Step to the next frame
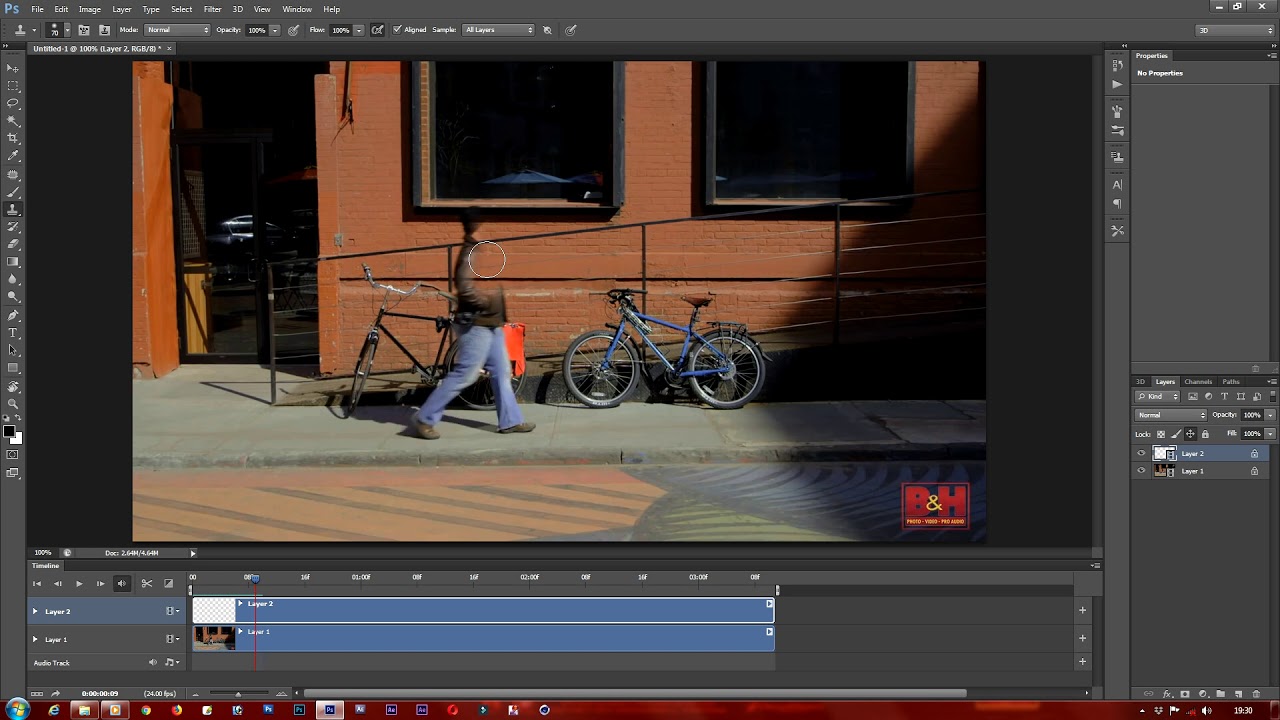The width and height of the screenshot is (1280, 720). point(100,583)
